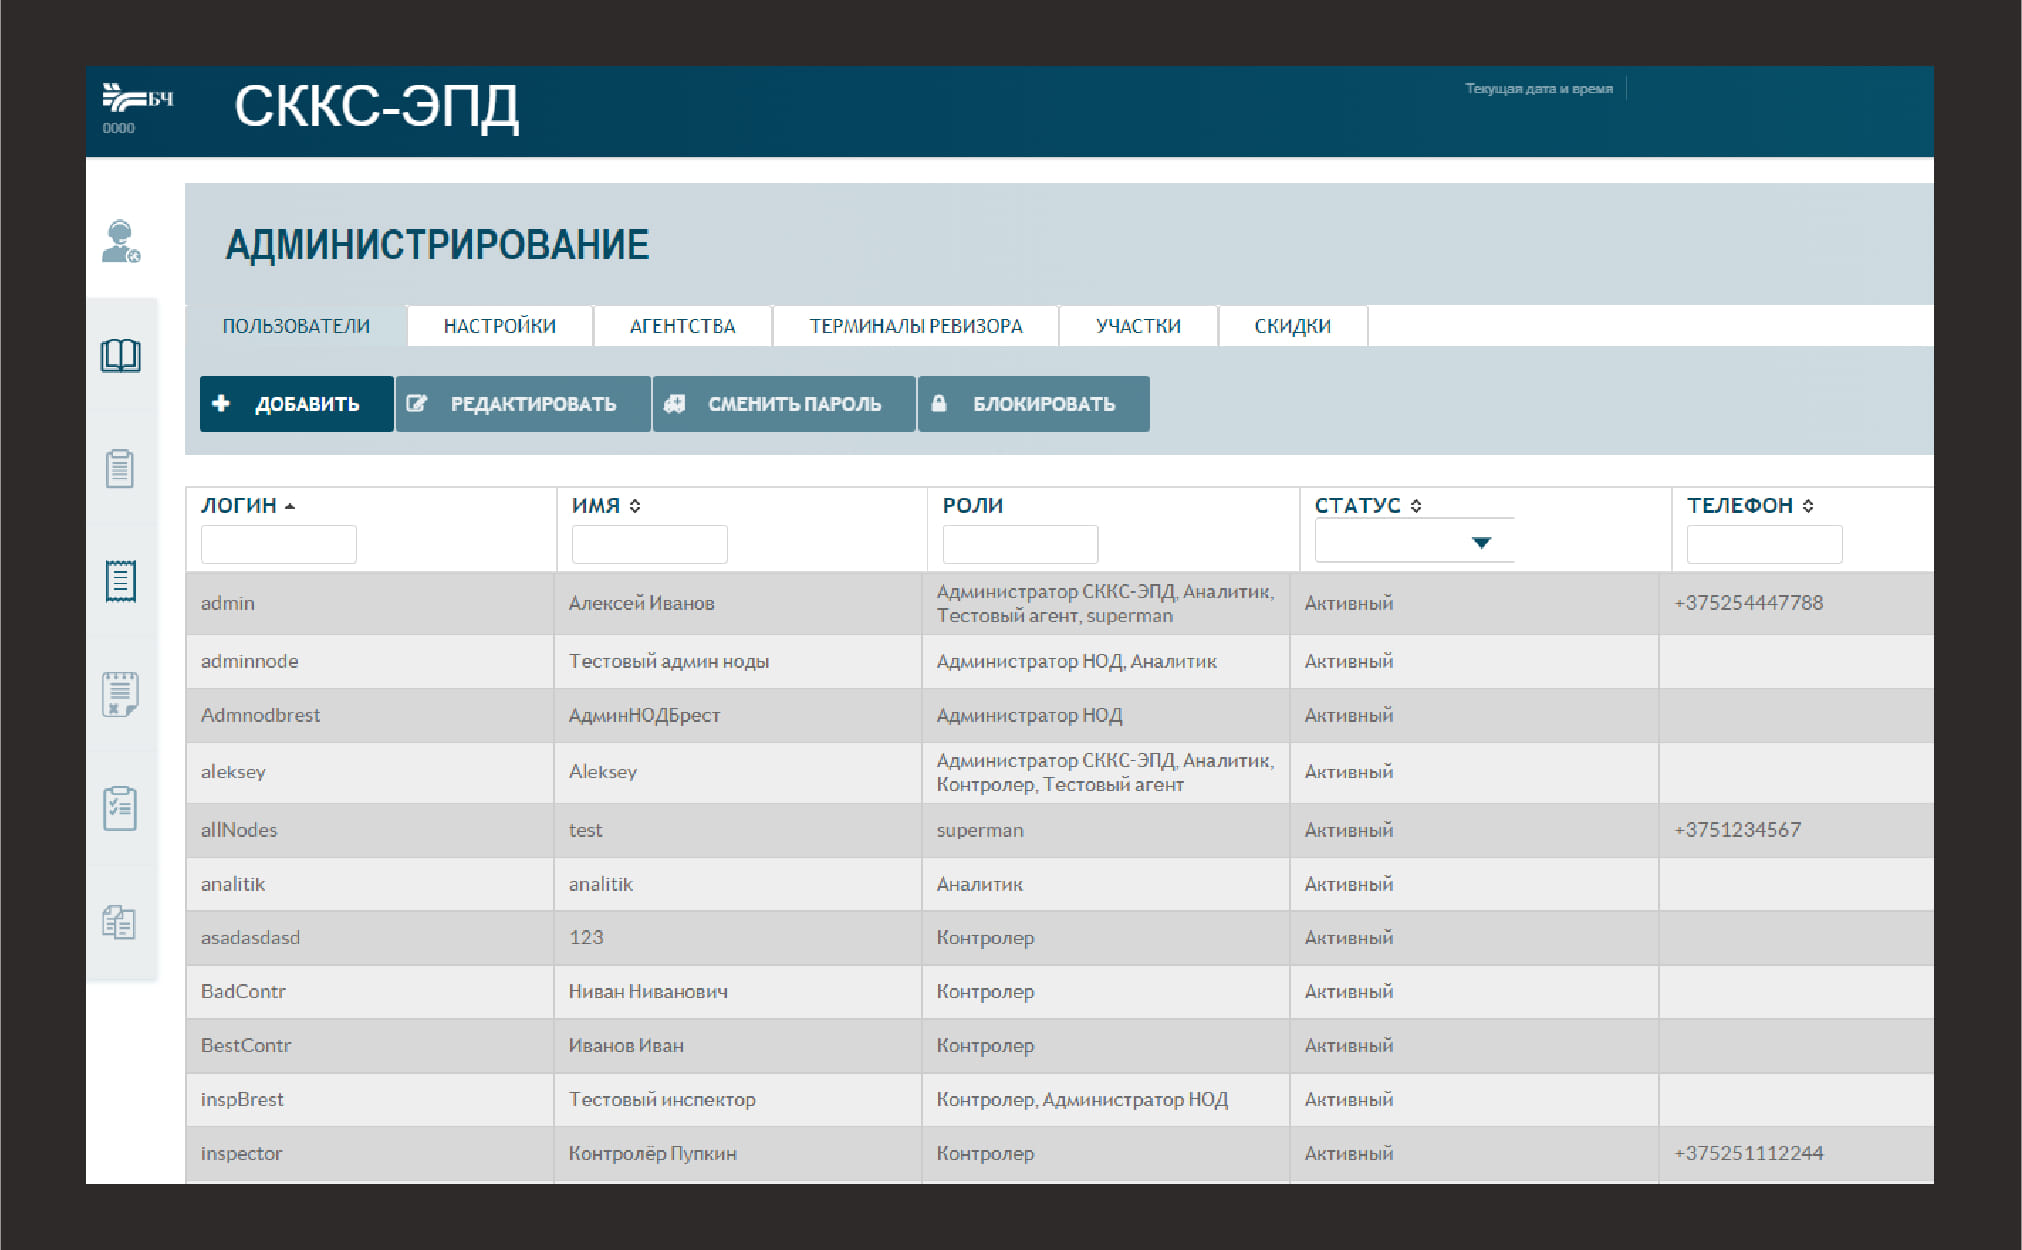Click role Контролер, Администратор НОД
This screenshot has width=2022, height=1250.
click(x=1082, y=1100)
